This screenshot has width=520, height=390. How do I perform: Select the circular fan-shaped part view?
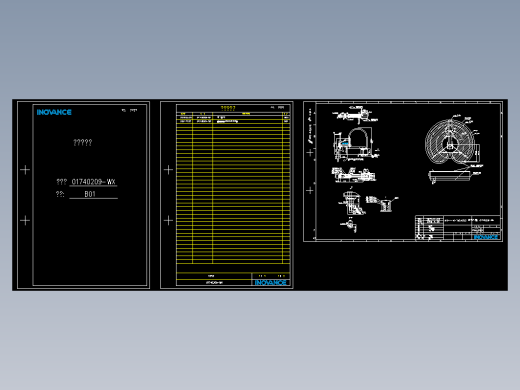[451, 142]
